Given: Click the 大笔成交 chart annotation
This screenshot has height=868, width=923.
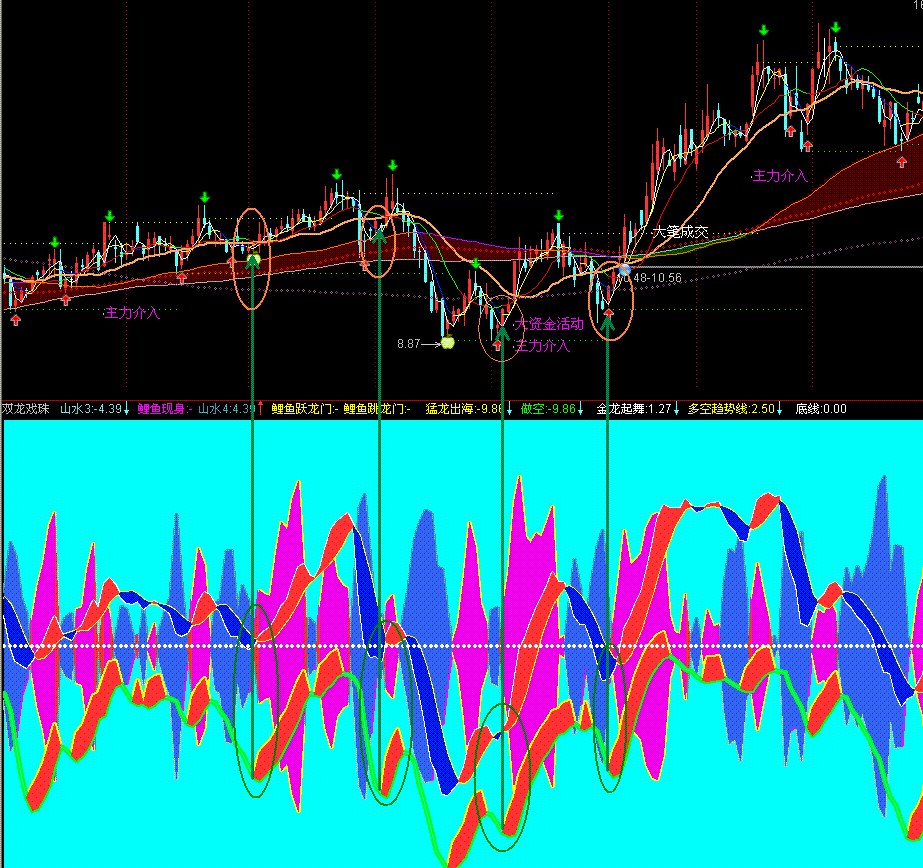Looking at the screenshot, I should point(680,232).
